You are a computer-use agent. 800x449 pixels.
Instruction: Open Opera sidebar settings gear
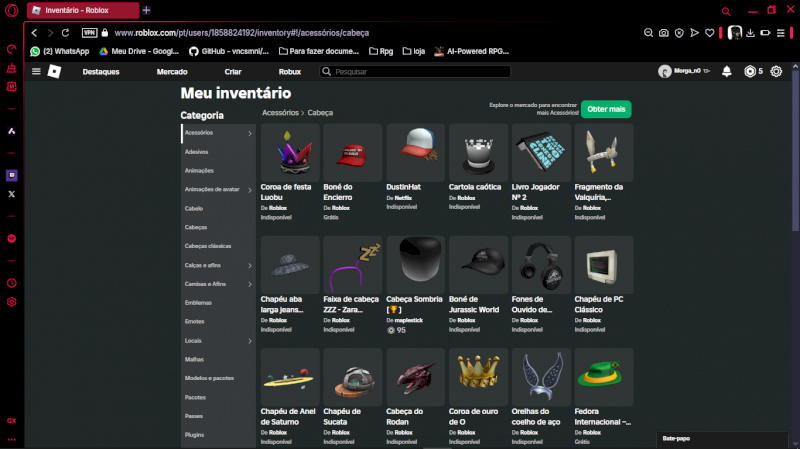point(12,302)
